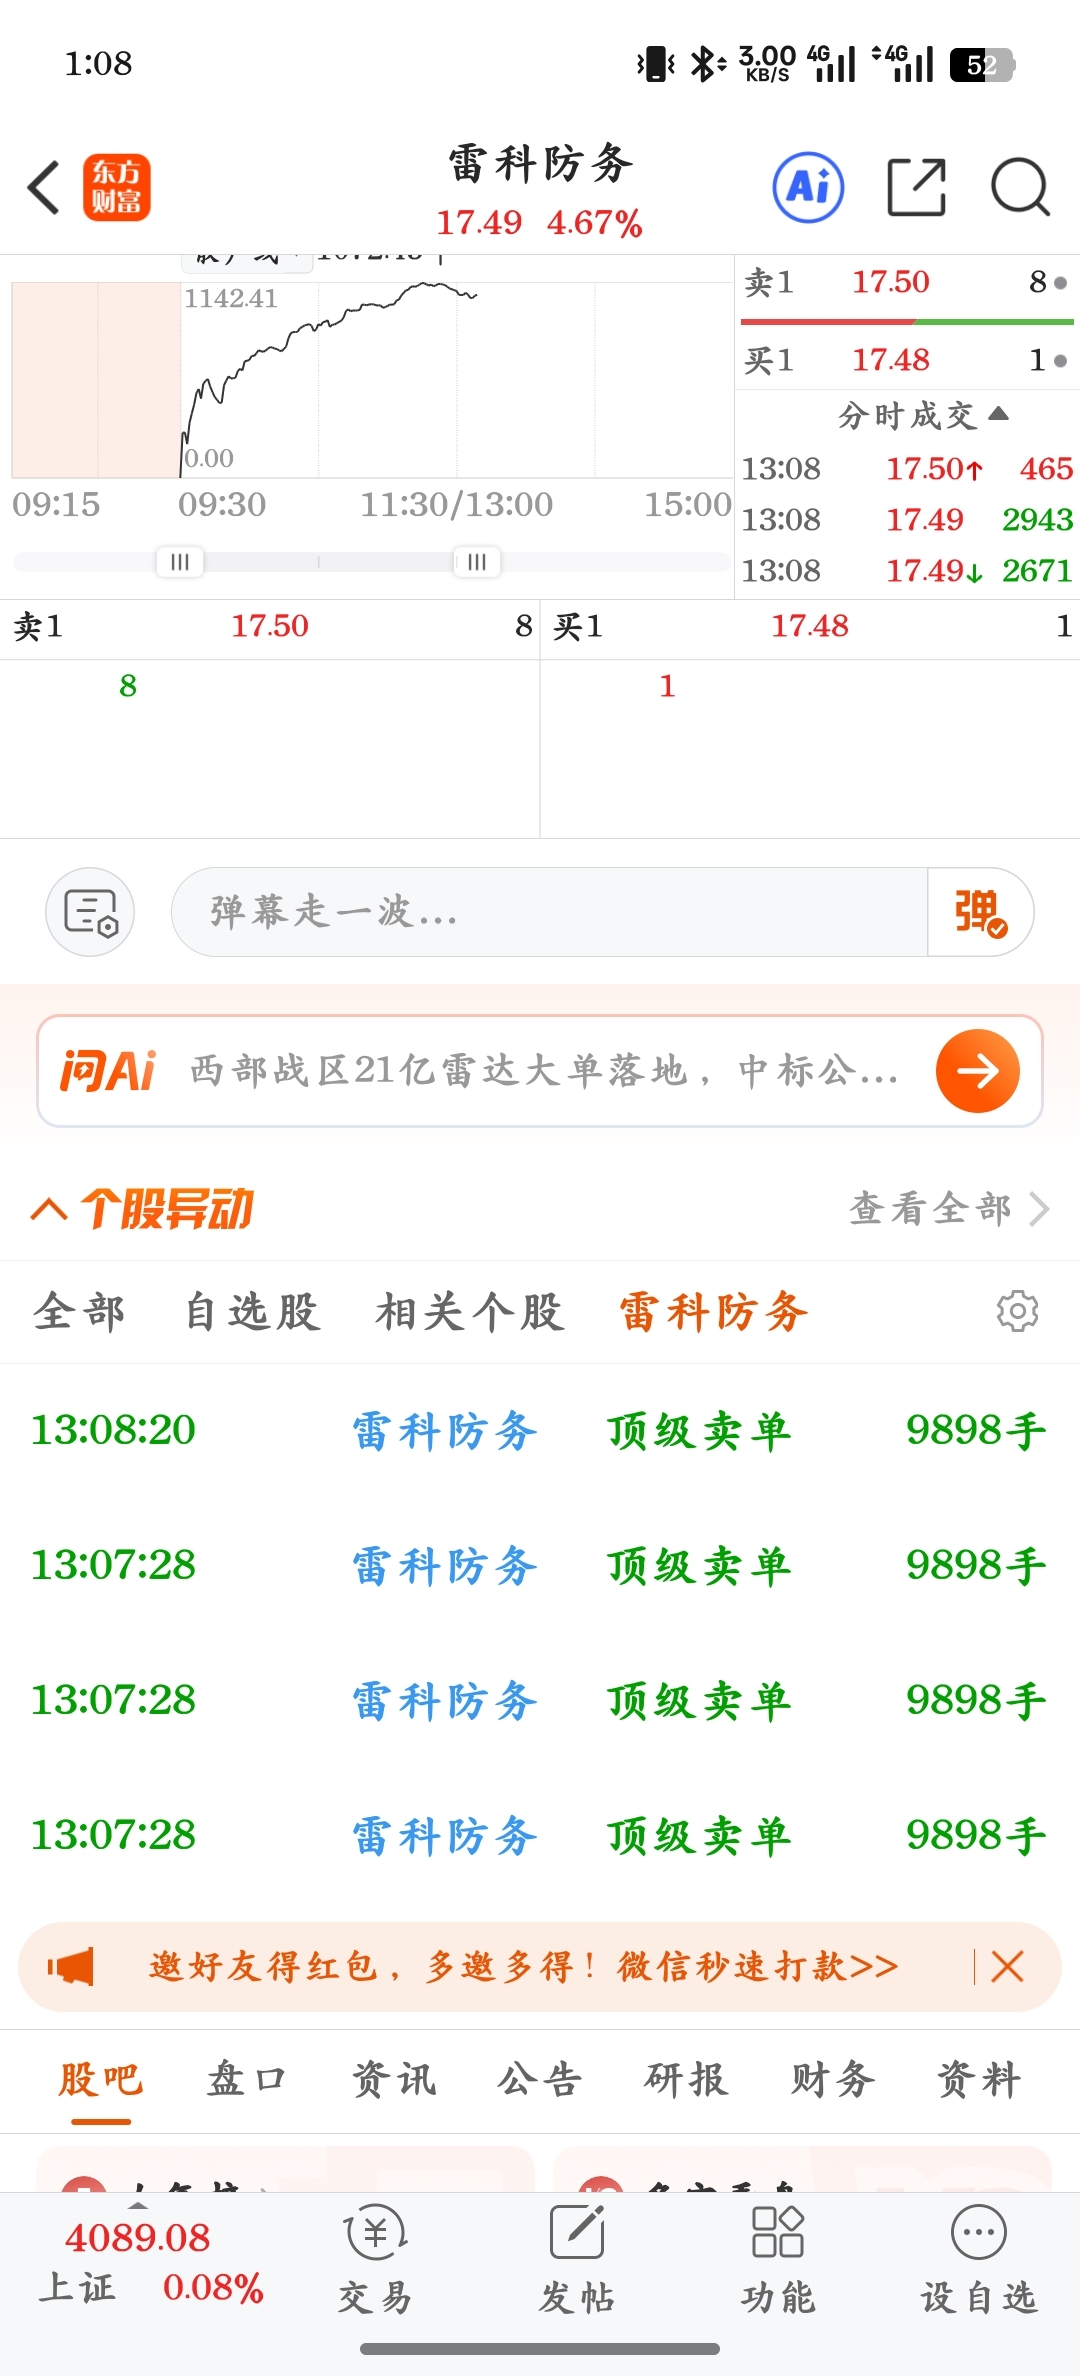Open the 个股异动 gear settings
This screenshot has height=2376, width=1080.
(x=1017, y=1311)
